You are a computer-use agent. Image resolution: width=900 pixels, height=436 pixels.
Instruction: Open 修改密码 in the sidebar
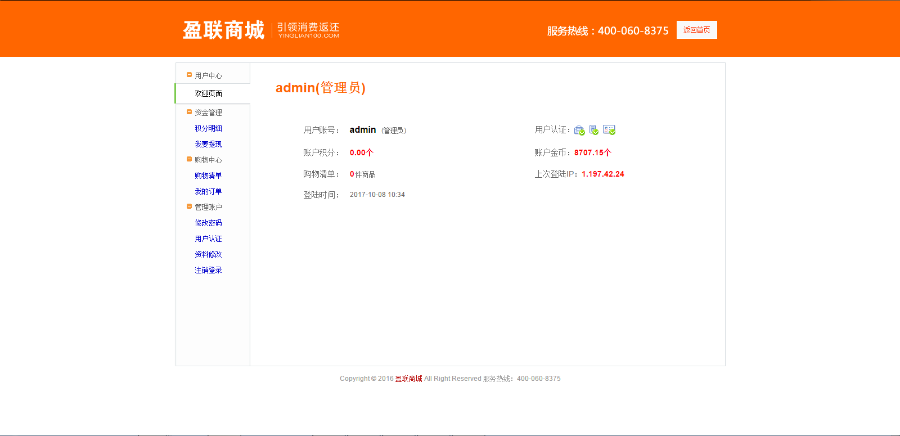click(208, 223)
